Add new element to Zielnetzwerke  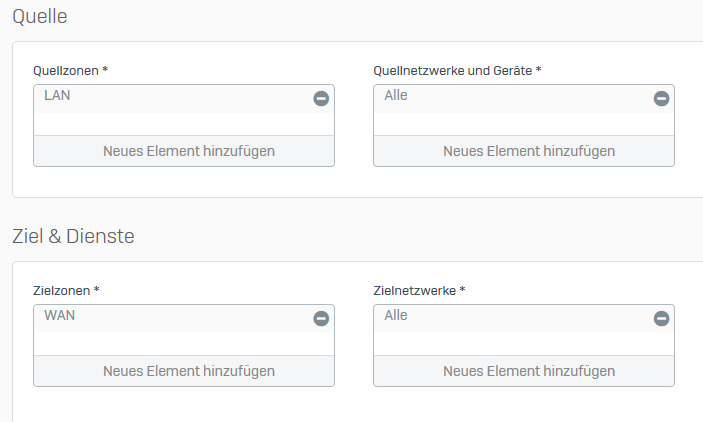[528, 371]
